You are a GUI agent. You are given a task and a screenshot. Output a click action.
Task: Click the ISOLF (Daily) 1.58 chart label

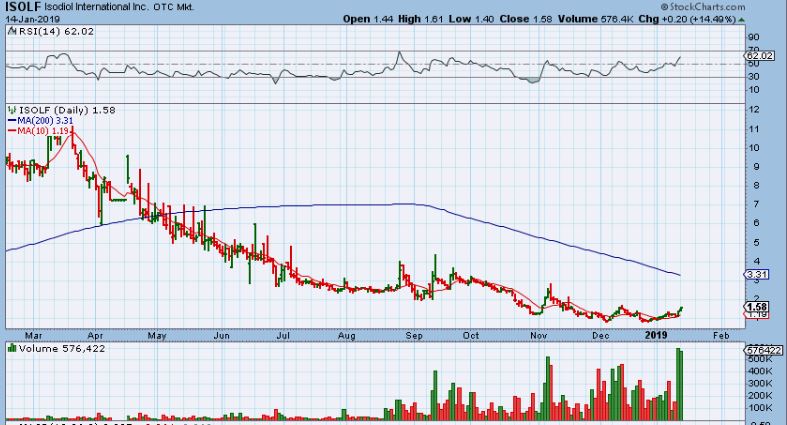pos(67,110)
